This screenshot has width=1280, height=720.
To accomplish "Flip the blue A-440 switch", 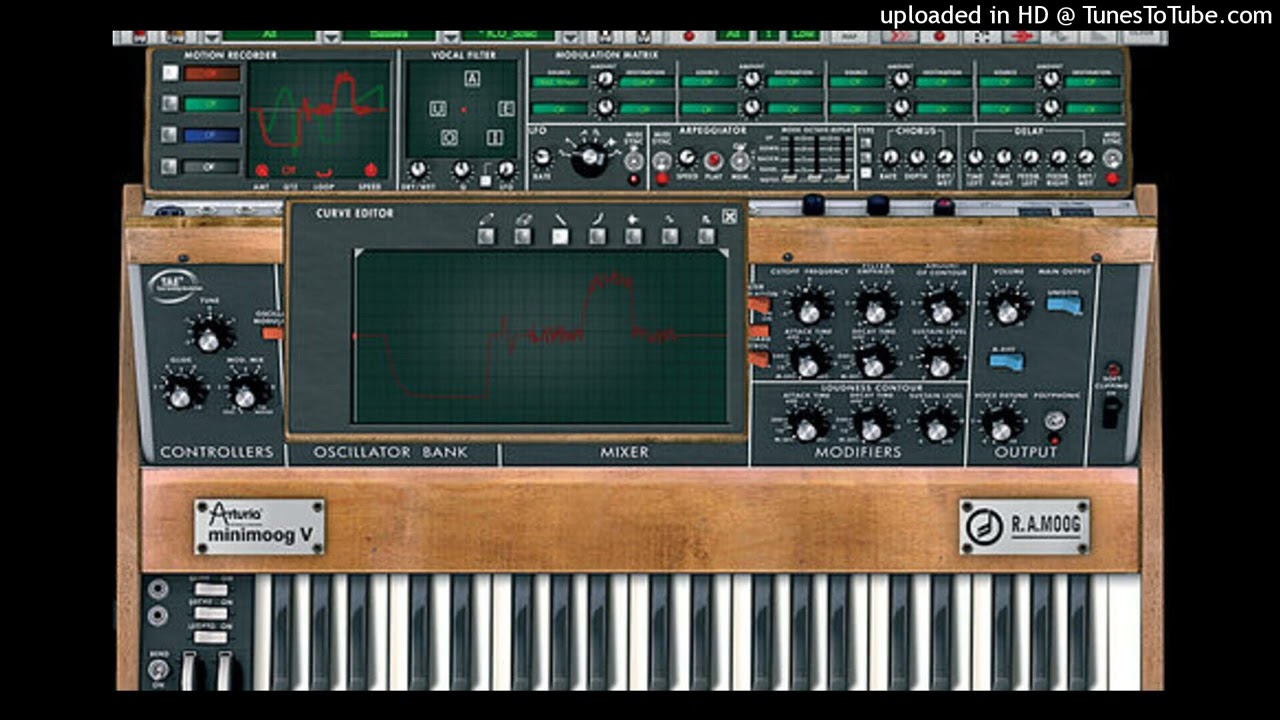I will tap(1007, 361).
